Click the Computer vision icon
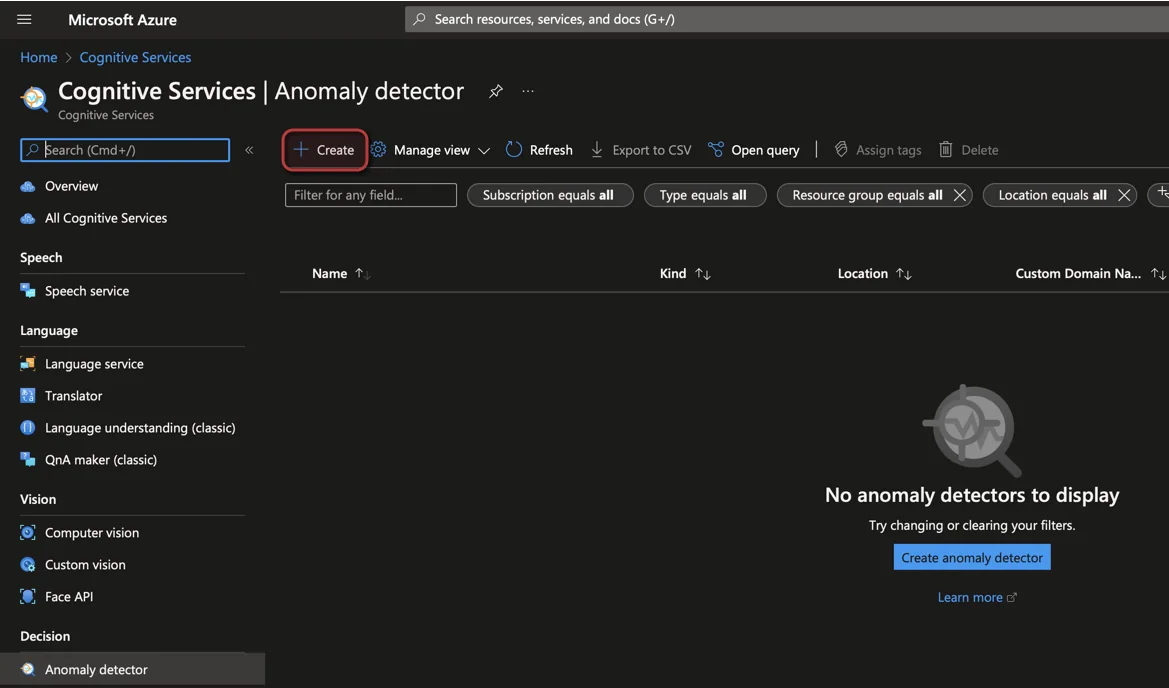1169x688 pixels. 28,532
